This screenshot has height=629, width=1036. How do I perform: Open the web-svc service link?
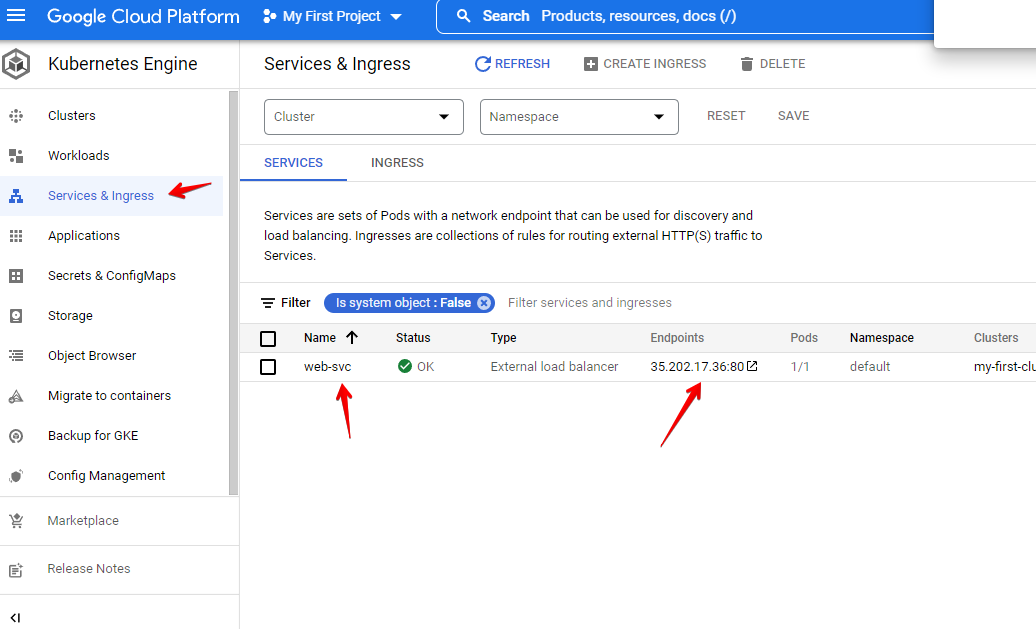tap(328, 367)
